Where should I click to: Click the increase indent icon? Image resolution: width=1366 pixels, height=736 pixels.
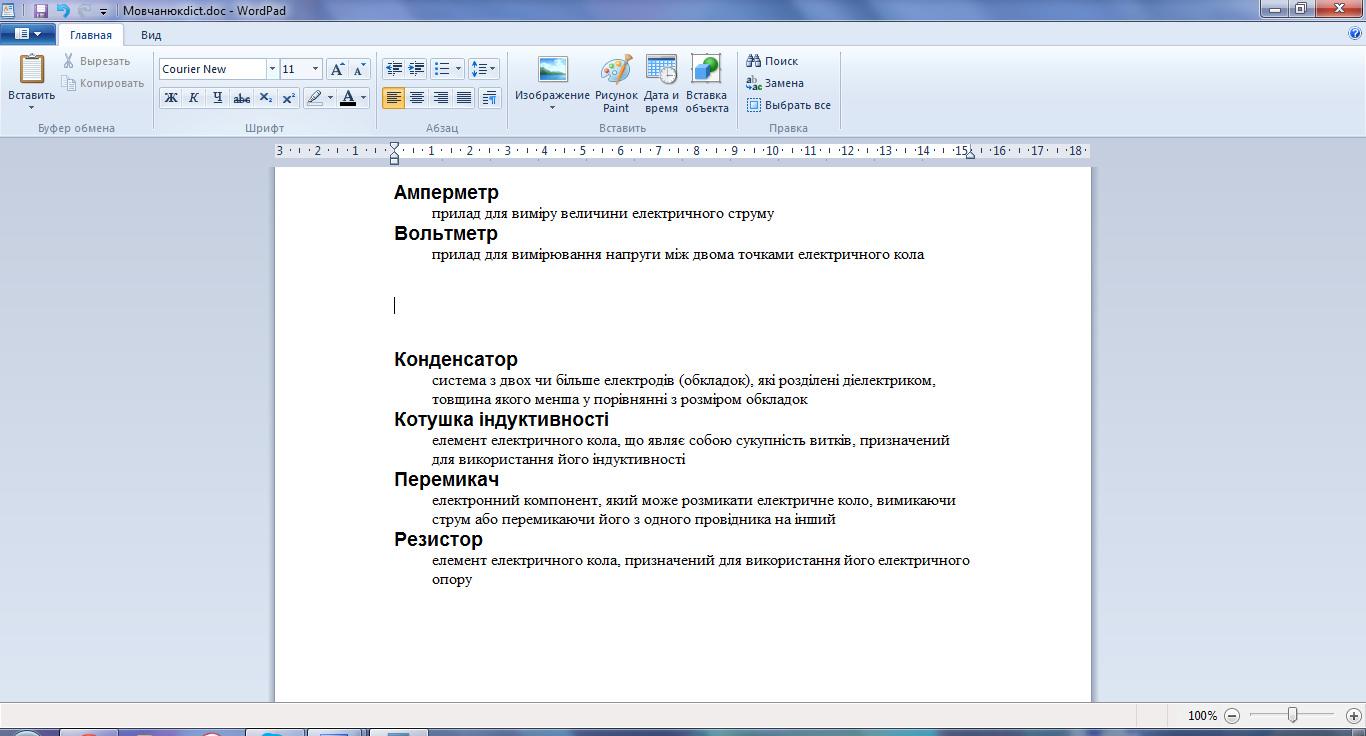tap(416, 69)
